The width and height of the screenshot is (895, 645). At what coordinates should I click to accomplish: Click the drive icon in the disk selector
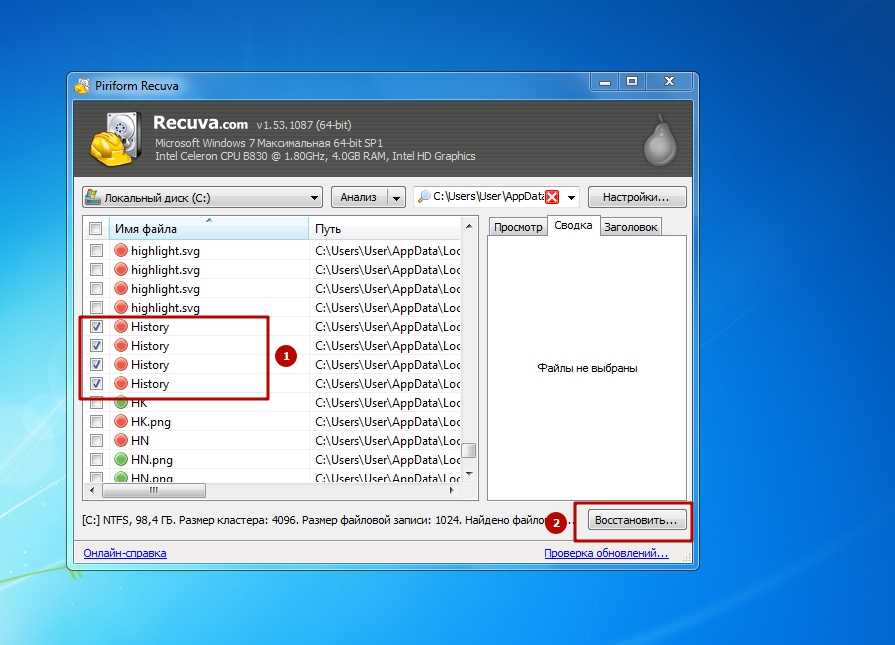pos(92,197)
